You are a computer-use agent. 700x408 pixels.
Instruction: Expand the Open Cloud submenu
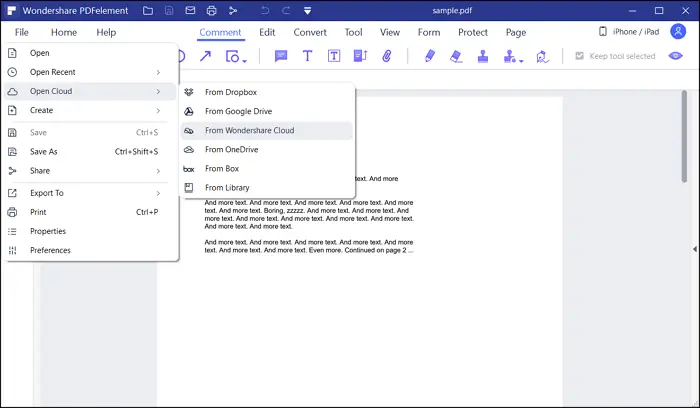coord(89,92)
